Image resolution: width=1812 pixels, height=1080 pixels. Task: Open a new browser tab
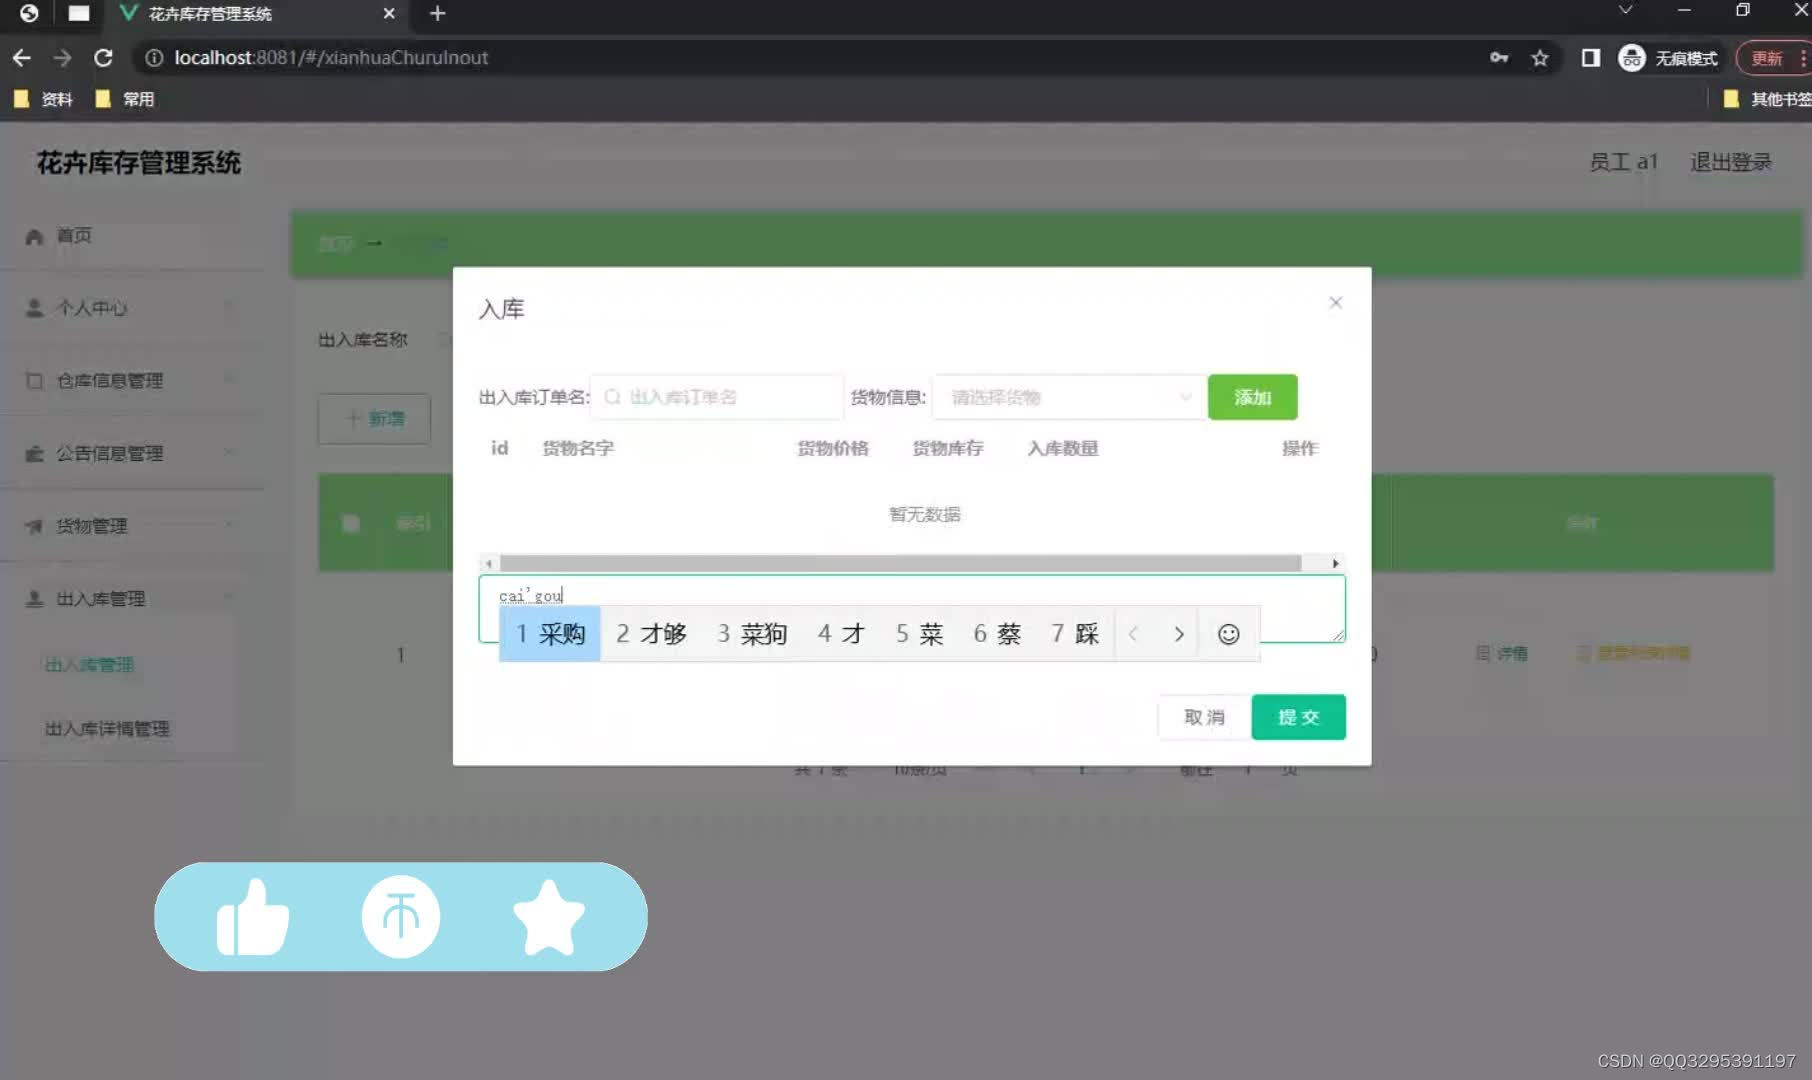[x=437, y=14]
